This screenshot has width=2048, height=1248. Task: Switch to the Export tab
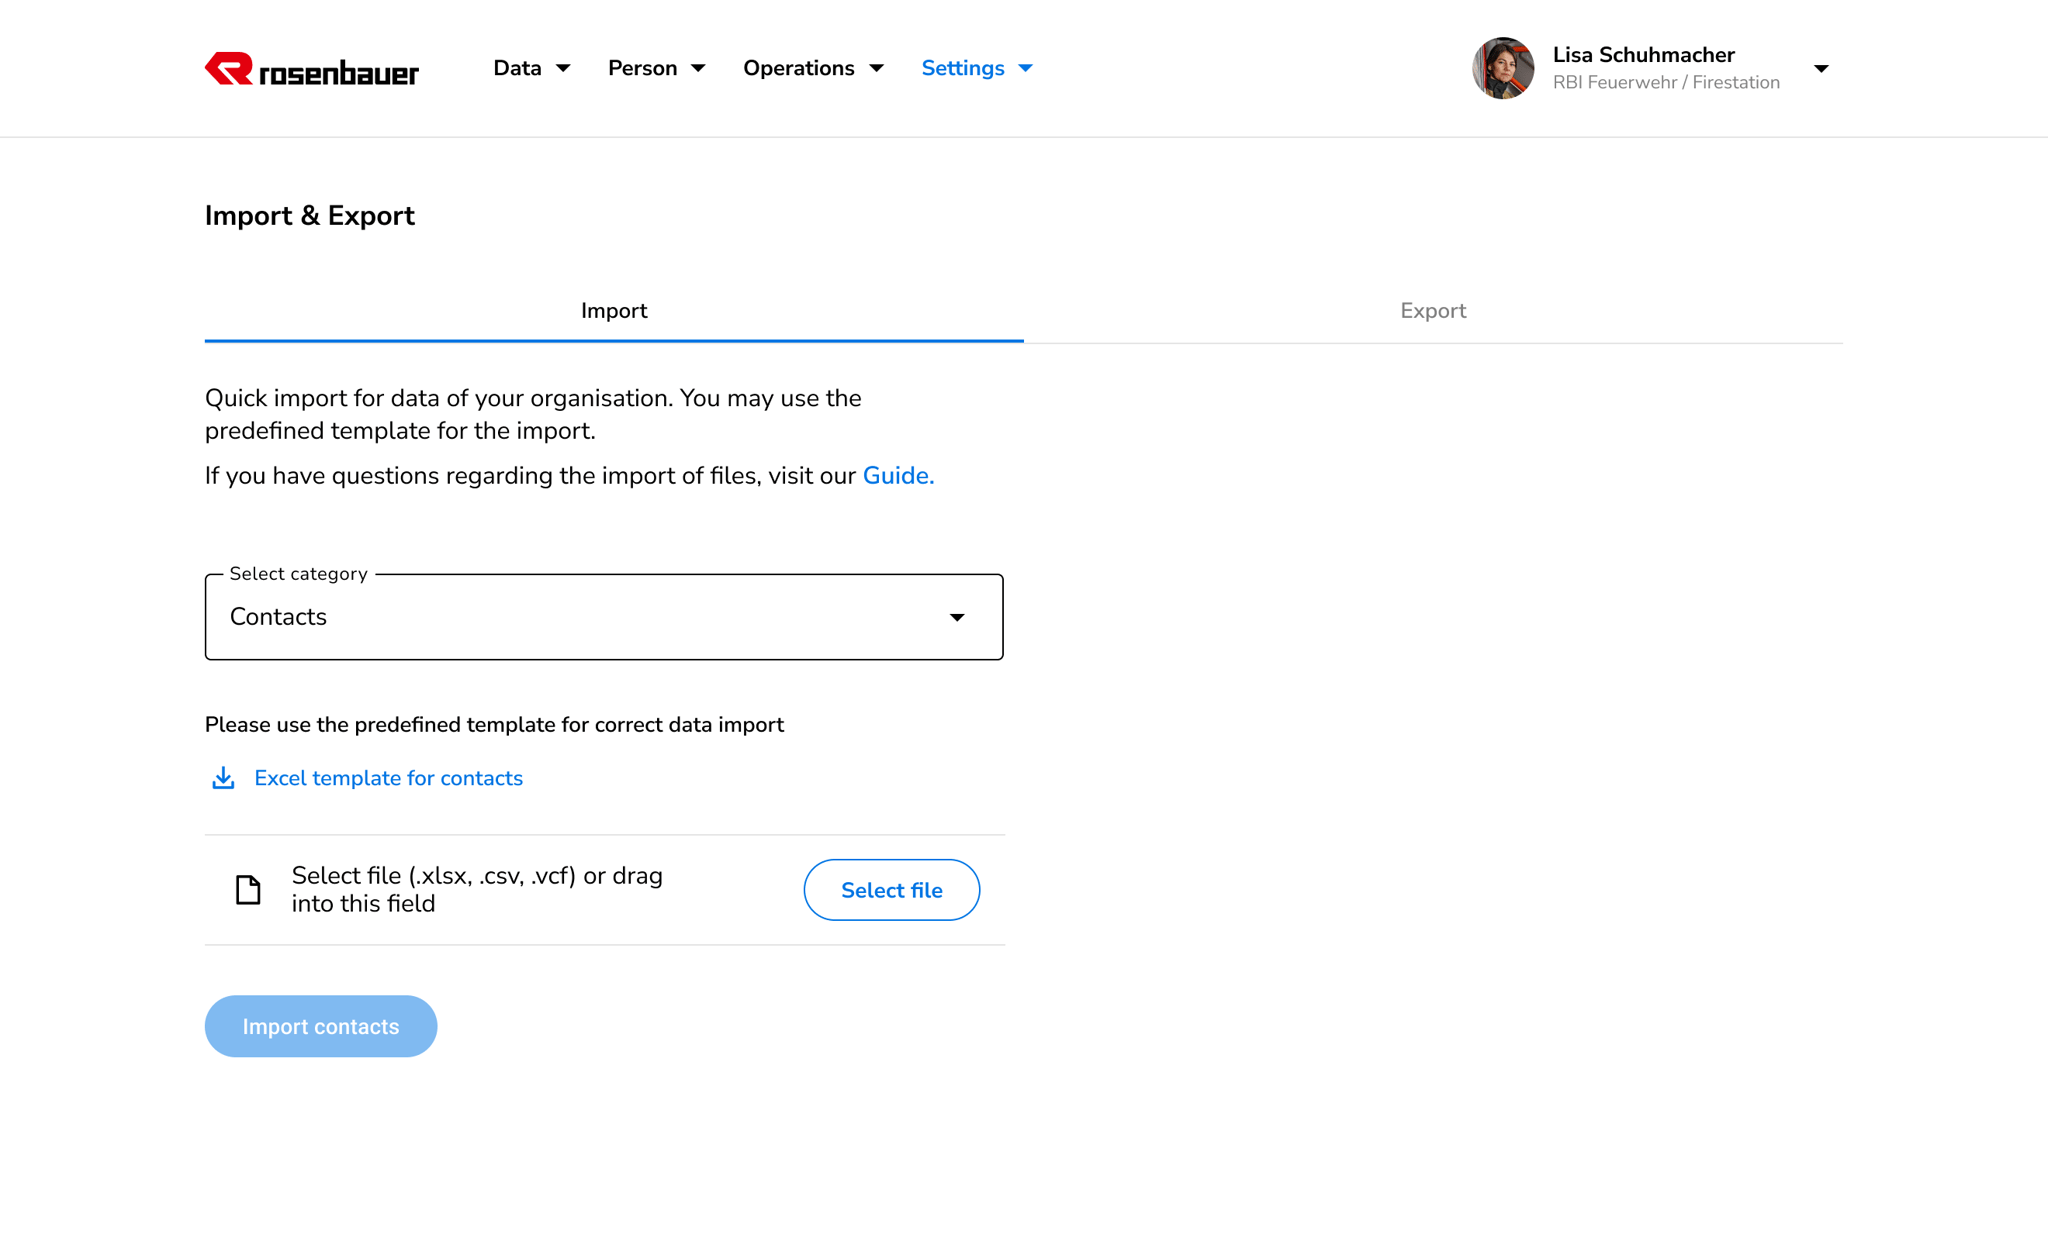click(x=1433, y=311)
